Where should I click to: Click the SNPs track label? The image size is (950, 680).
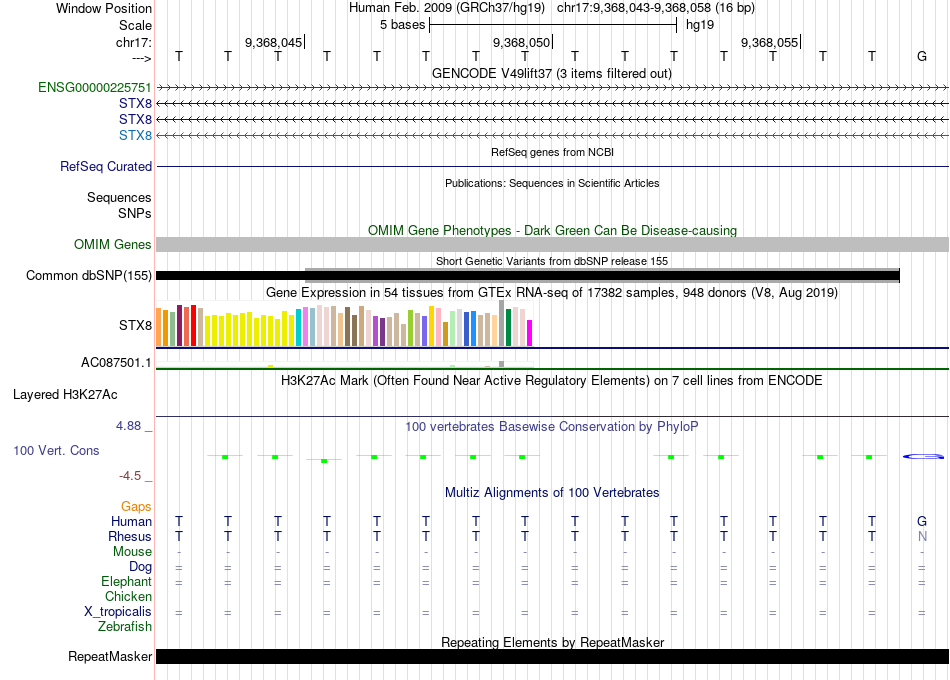click(x=135, y=214)
